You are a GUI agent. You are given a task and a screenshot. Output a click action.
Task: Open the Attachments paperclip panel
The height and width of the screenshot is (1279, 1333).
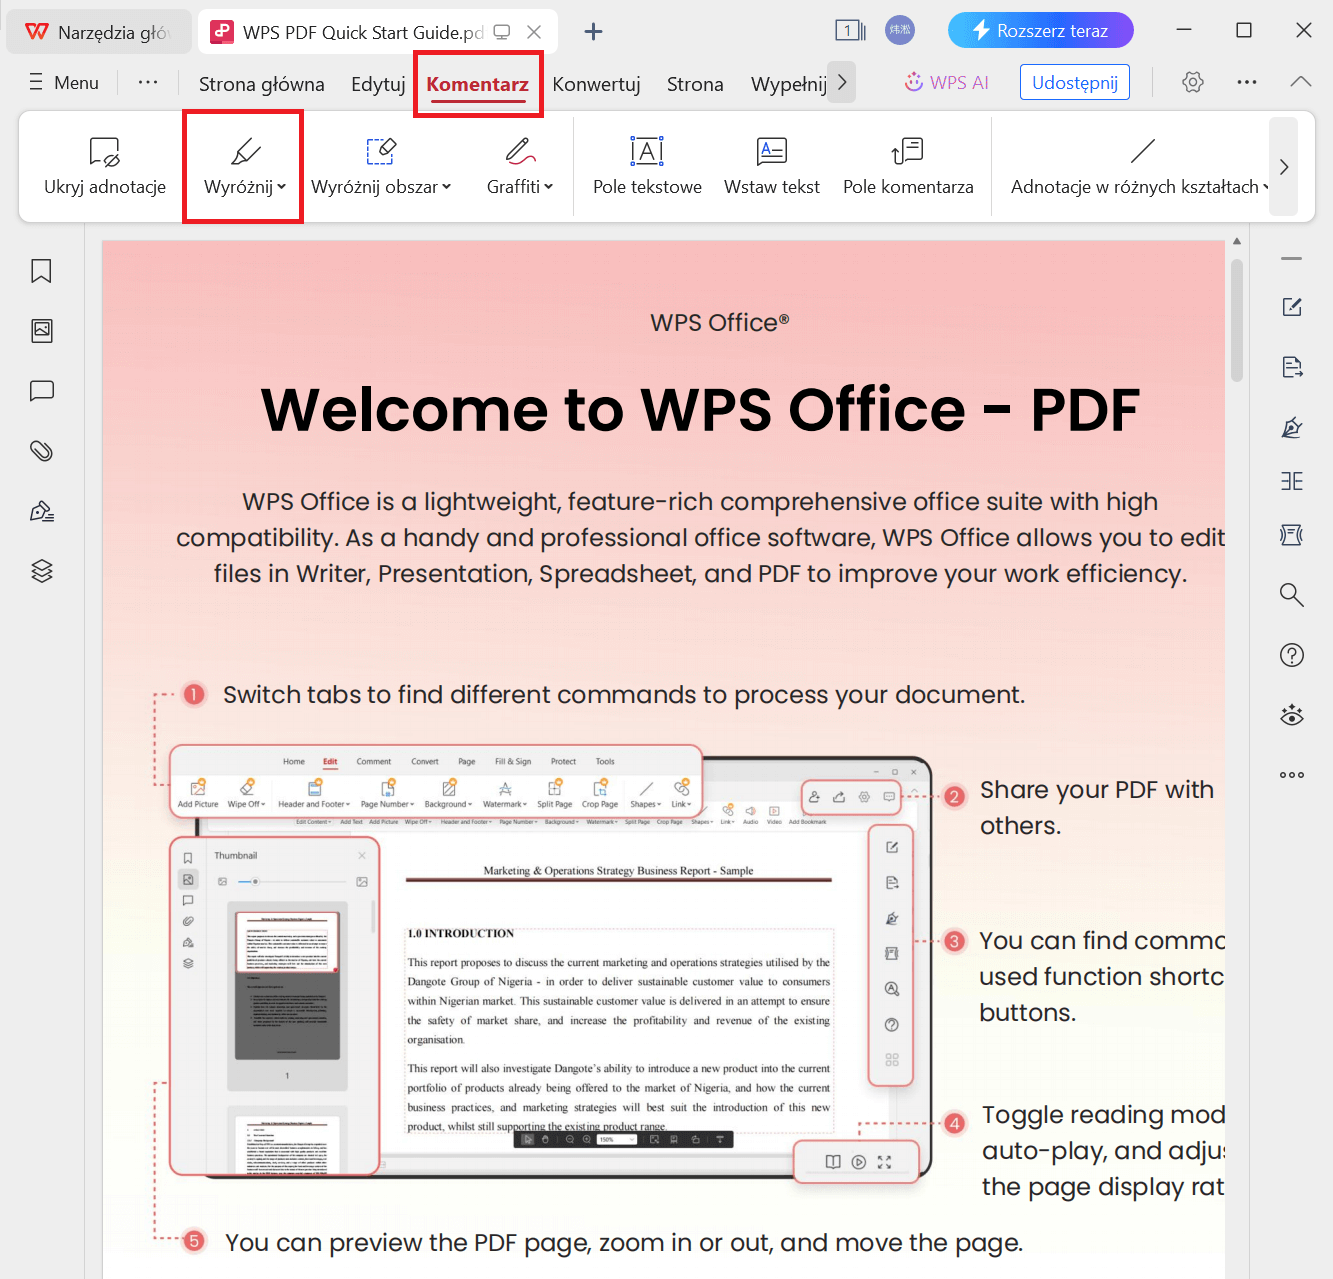coord(41,451)
